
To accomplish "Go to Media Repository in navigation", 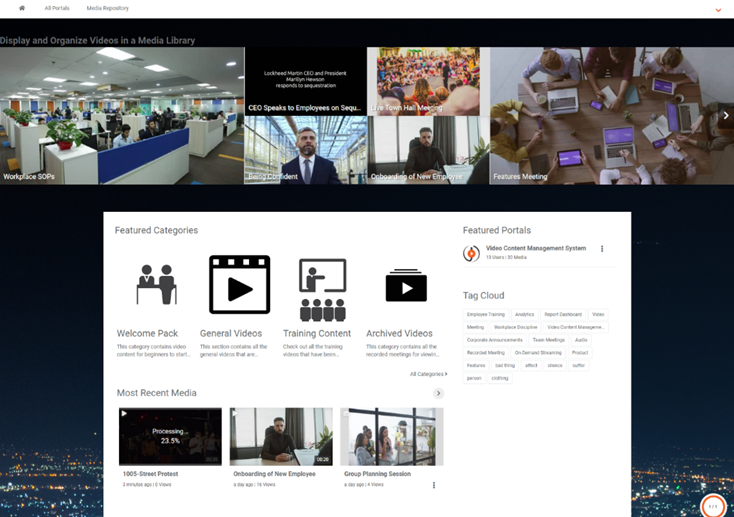I will coord(107,8).
